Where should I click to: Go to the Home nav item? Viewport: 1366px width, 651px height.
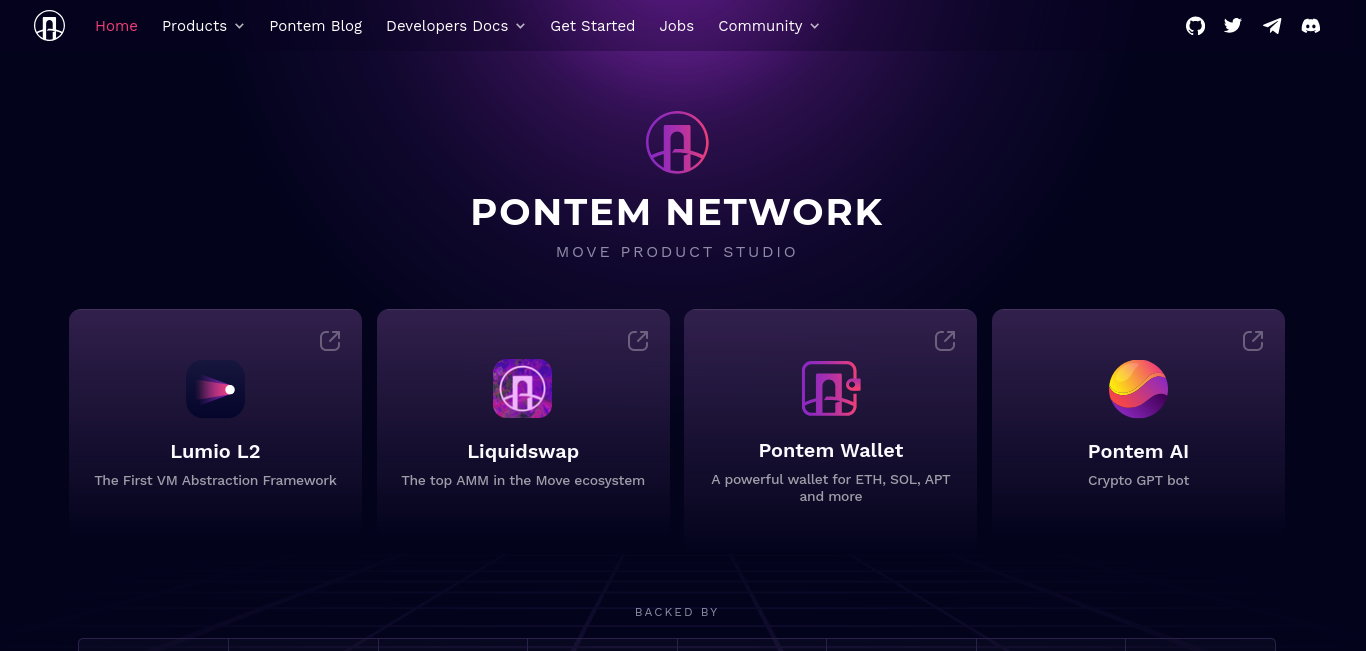[116, 26]
